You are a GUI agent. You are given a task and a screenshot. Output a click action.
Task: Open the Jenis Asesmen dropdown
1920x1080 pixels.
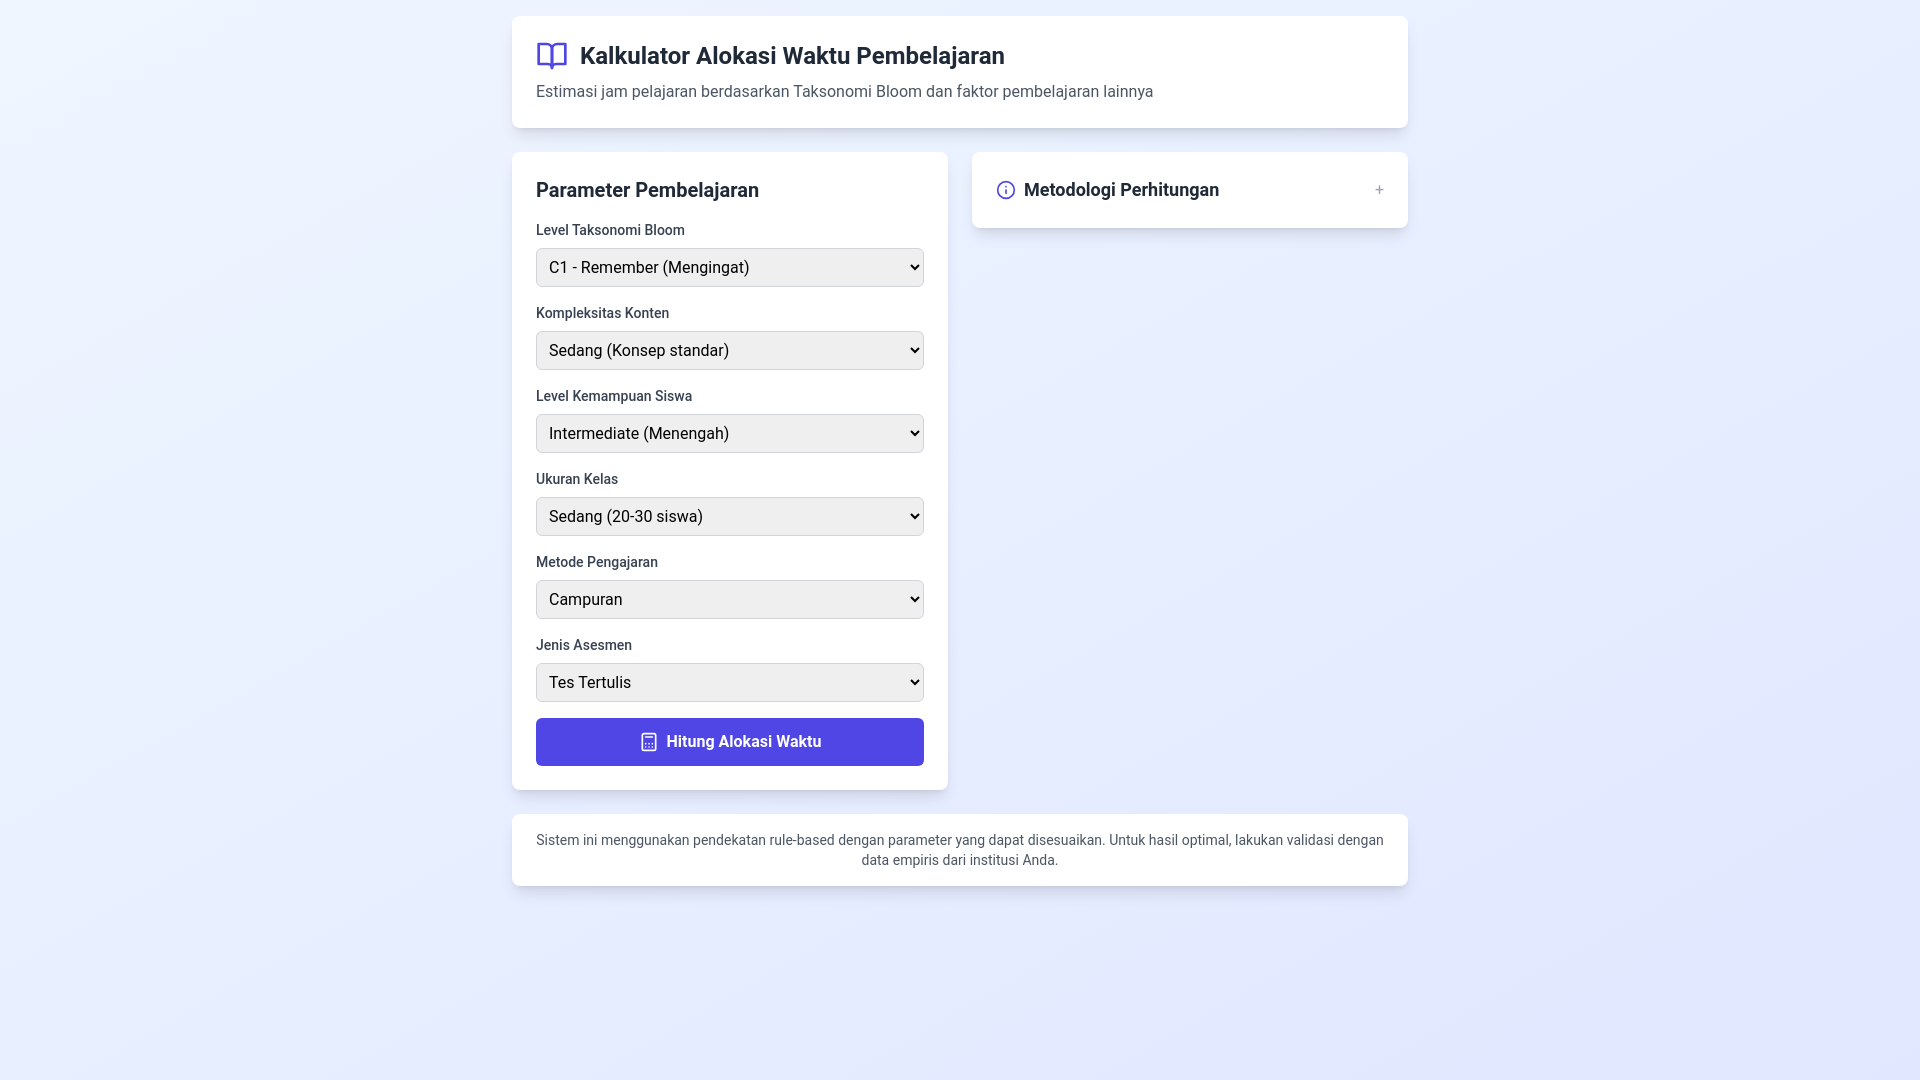point(729,682)
